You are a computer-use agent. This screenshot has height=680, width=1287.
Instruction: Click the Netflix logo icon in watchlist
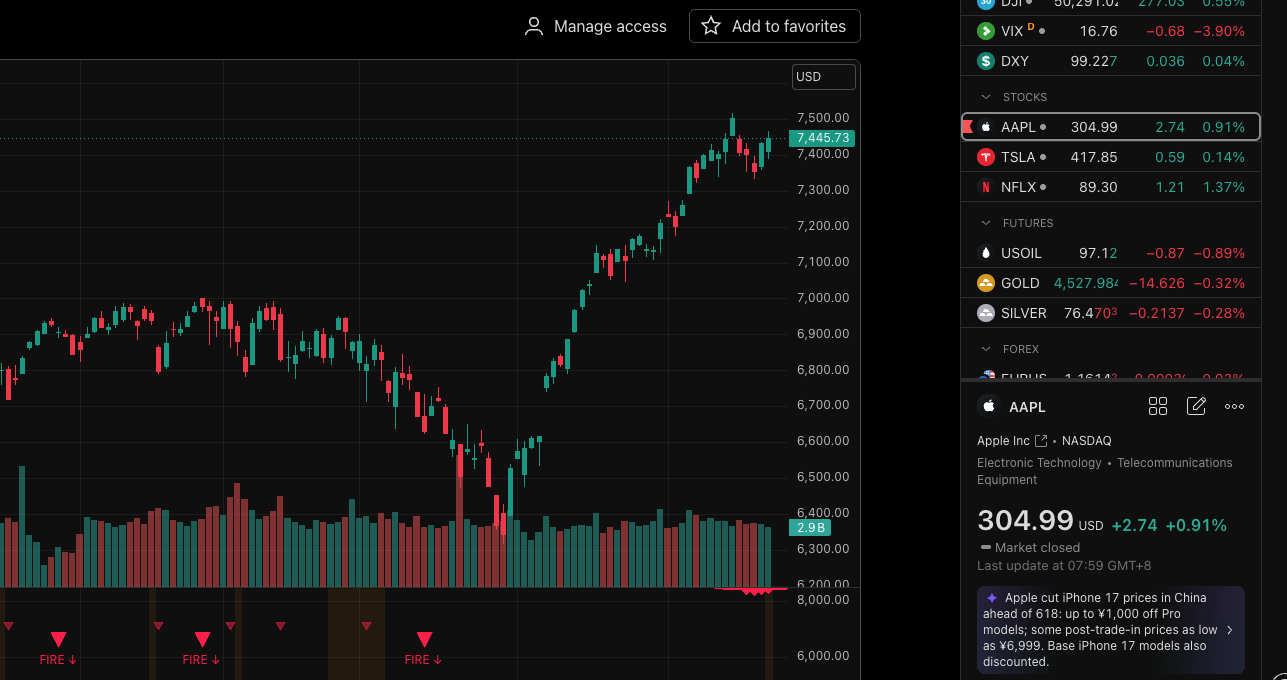985,187
